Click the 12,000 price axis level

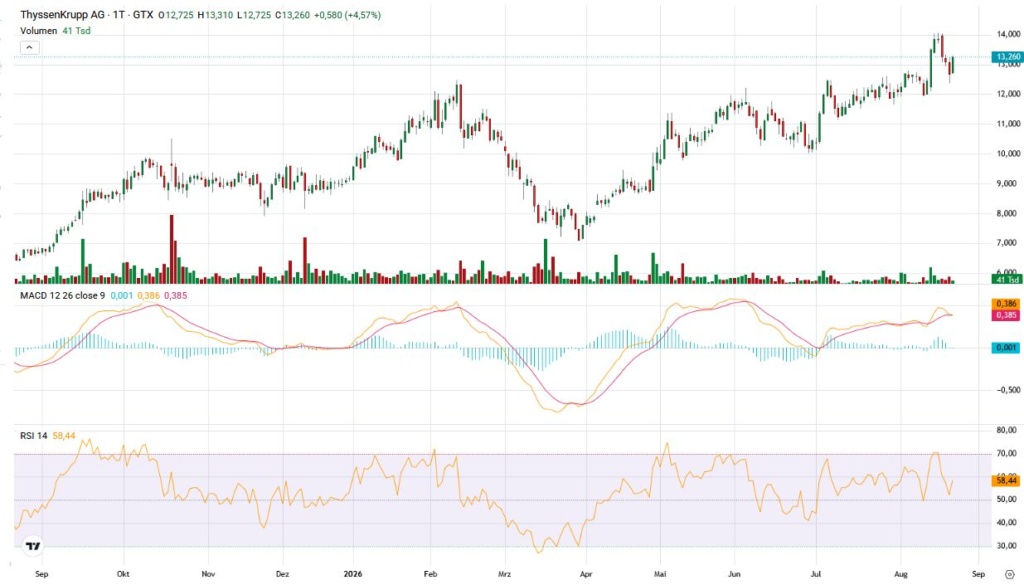(1008, 94)
